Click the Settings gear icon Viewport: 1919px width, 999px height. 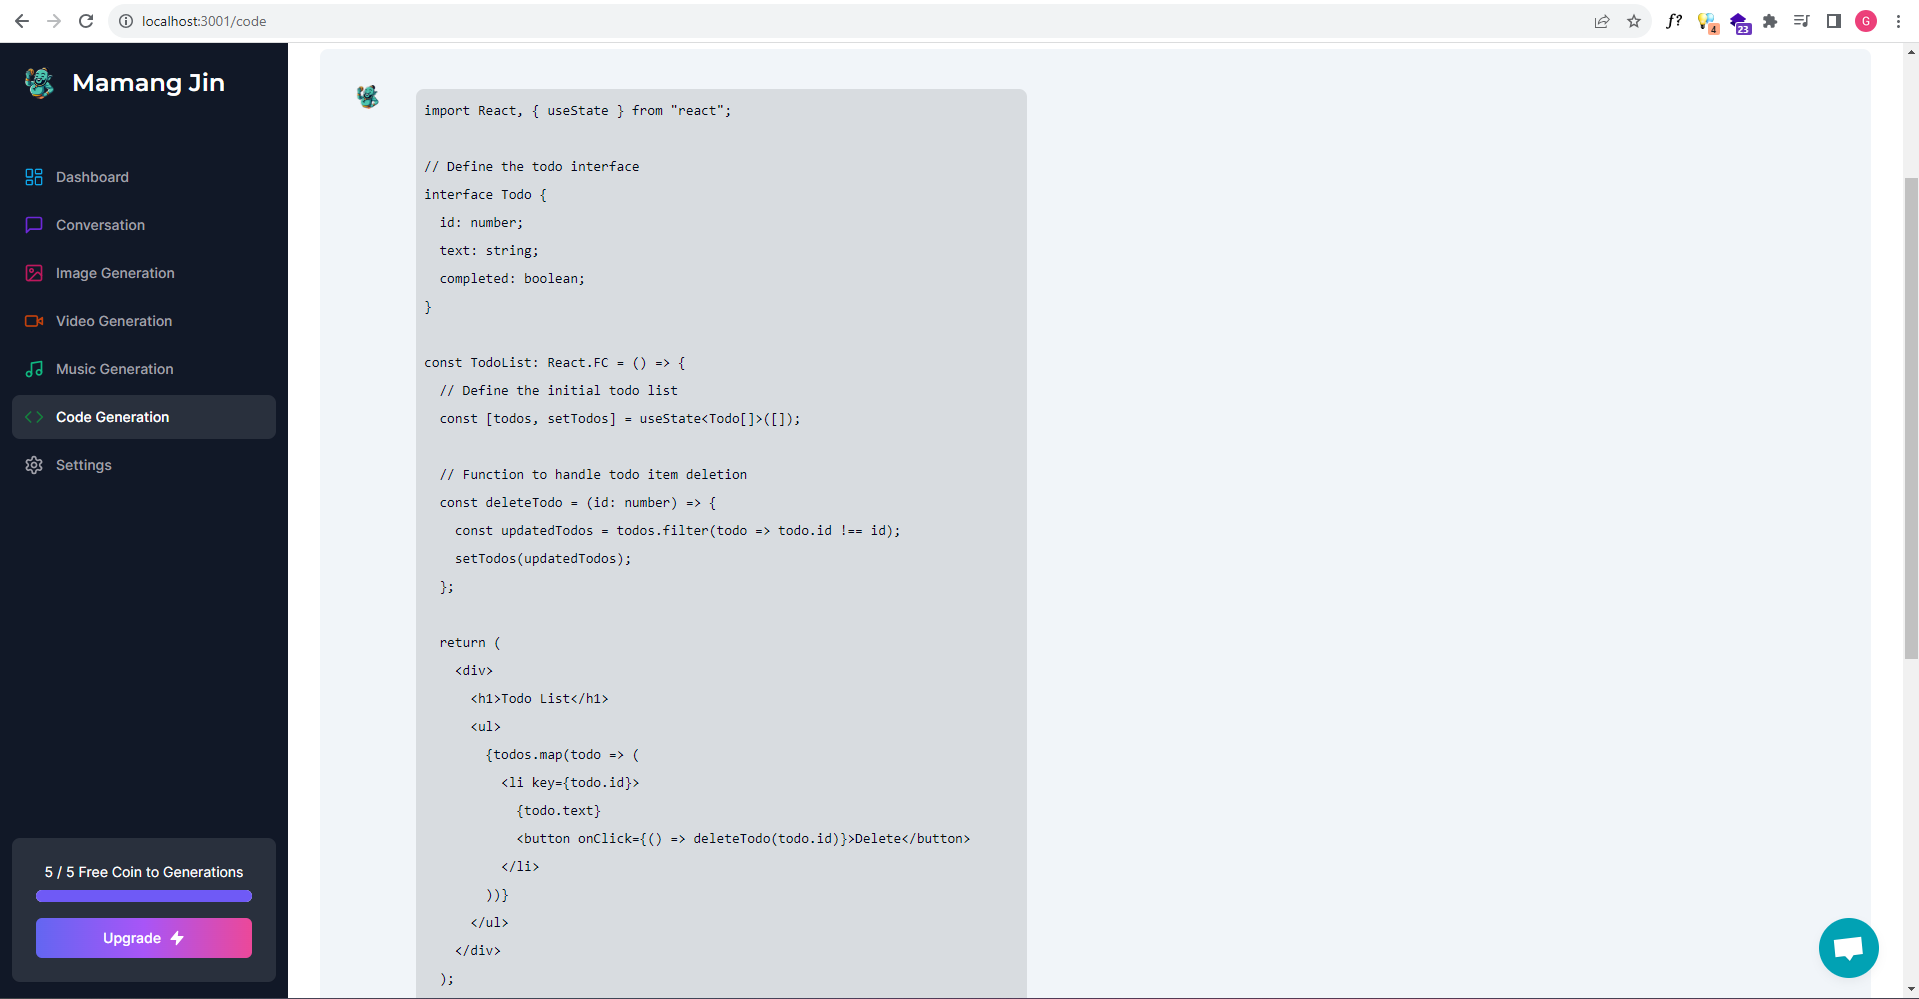coord(34,465)
